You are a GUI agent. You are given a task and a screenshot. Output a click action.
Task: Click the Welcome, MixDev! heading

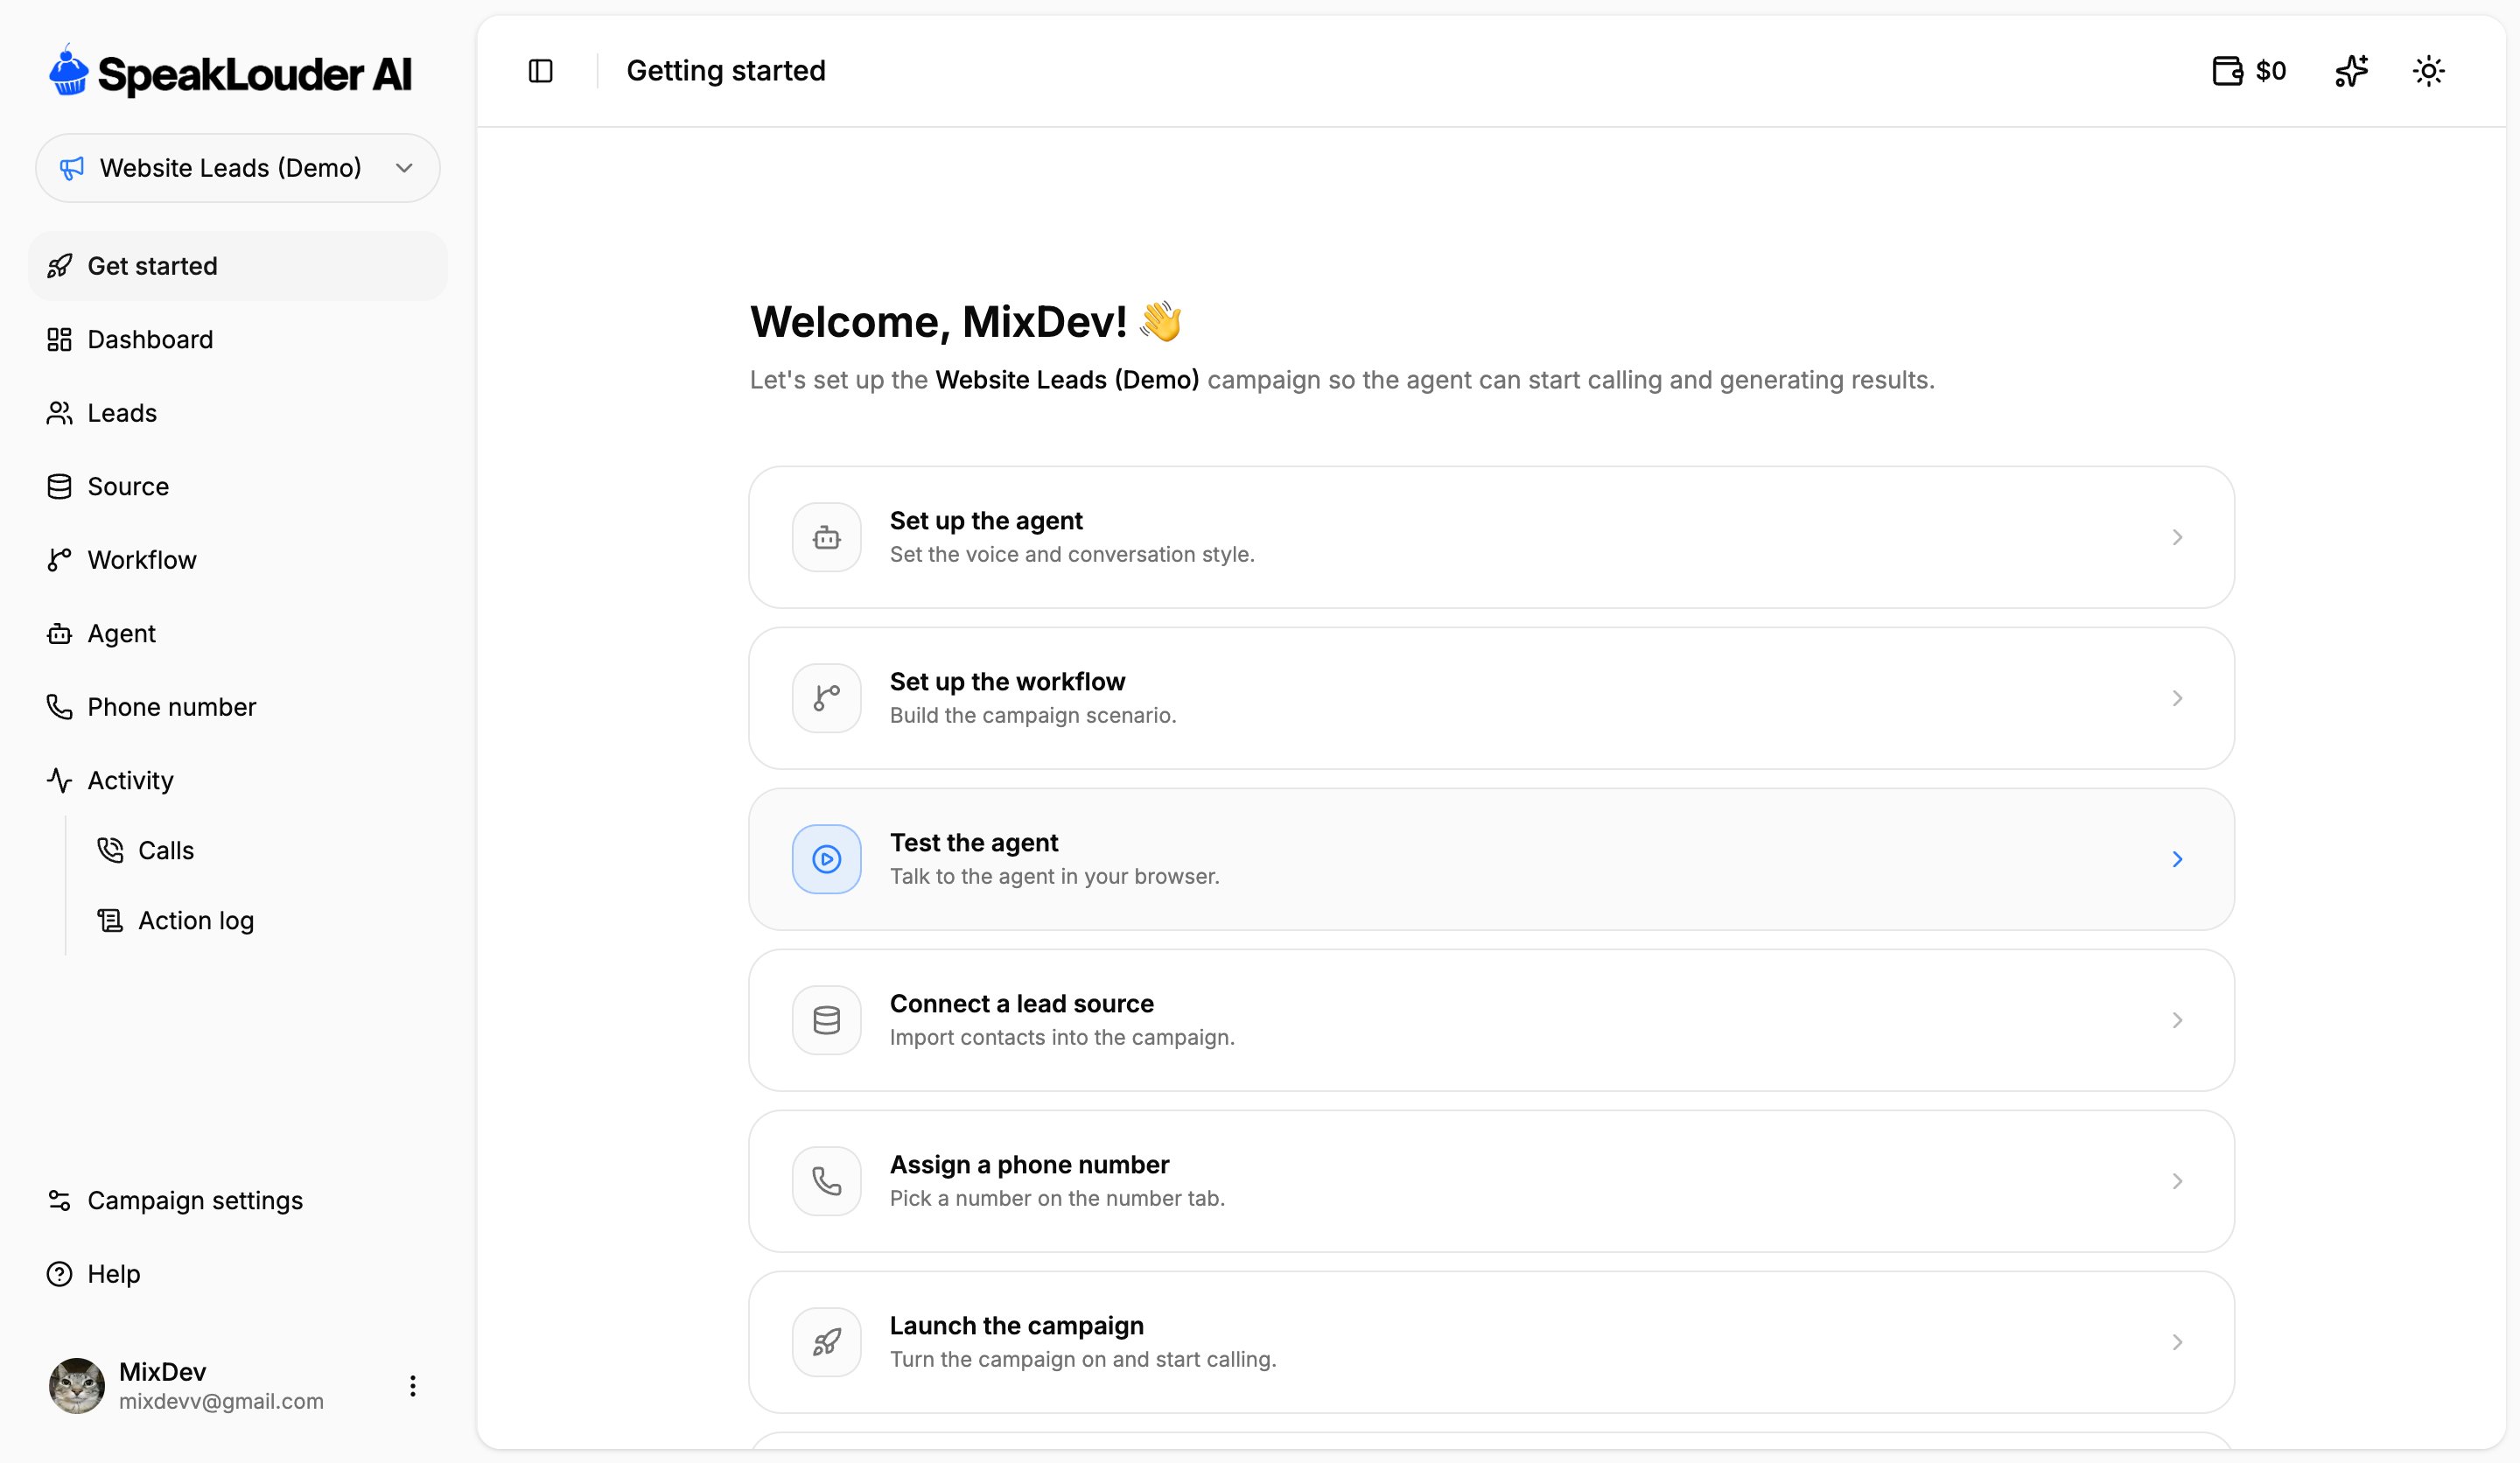tap(966, 321)
